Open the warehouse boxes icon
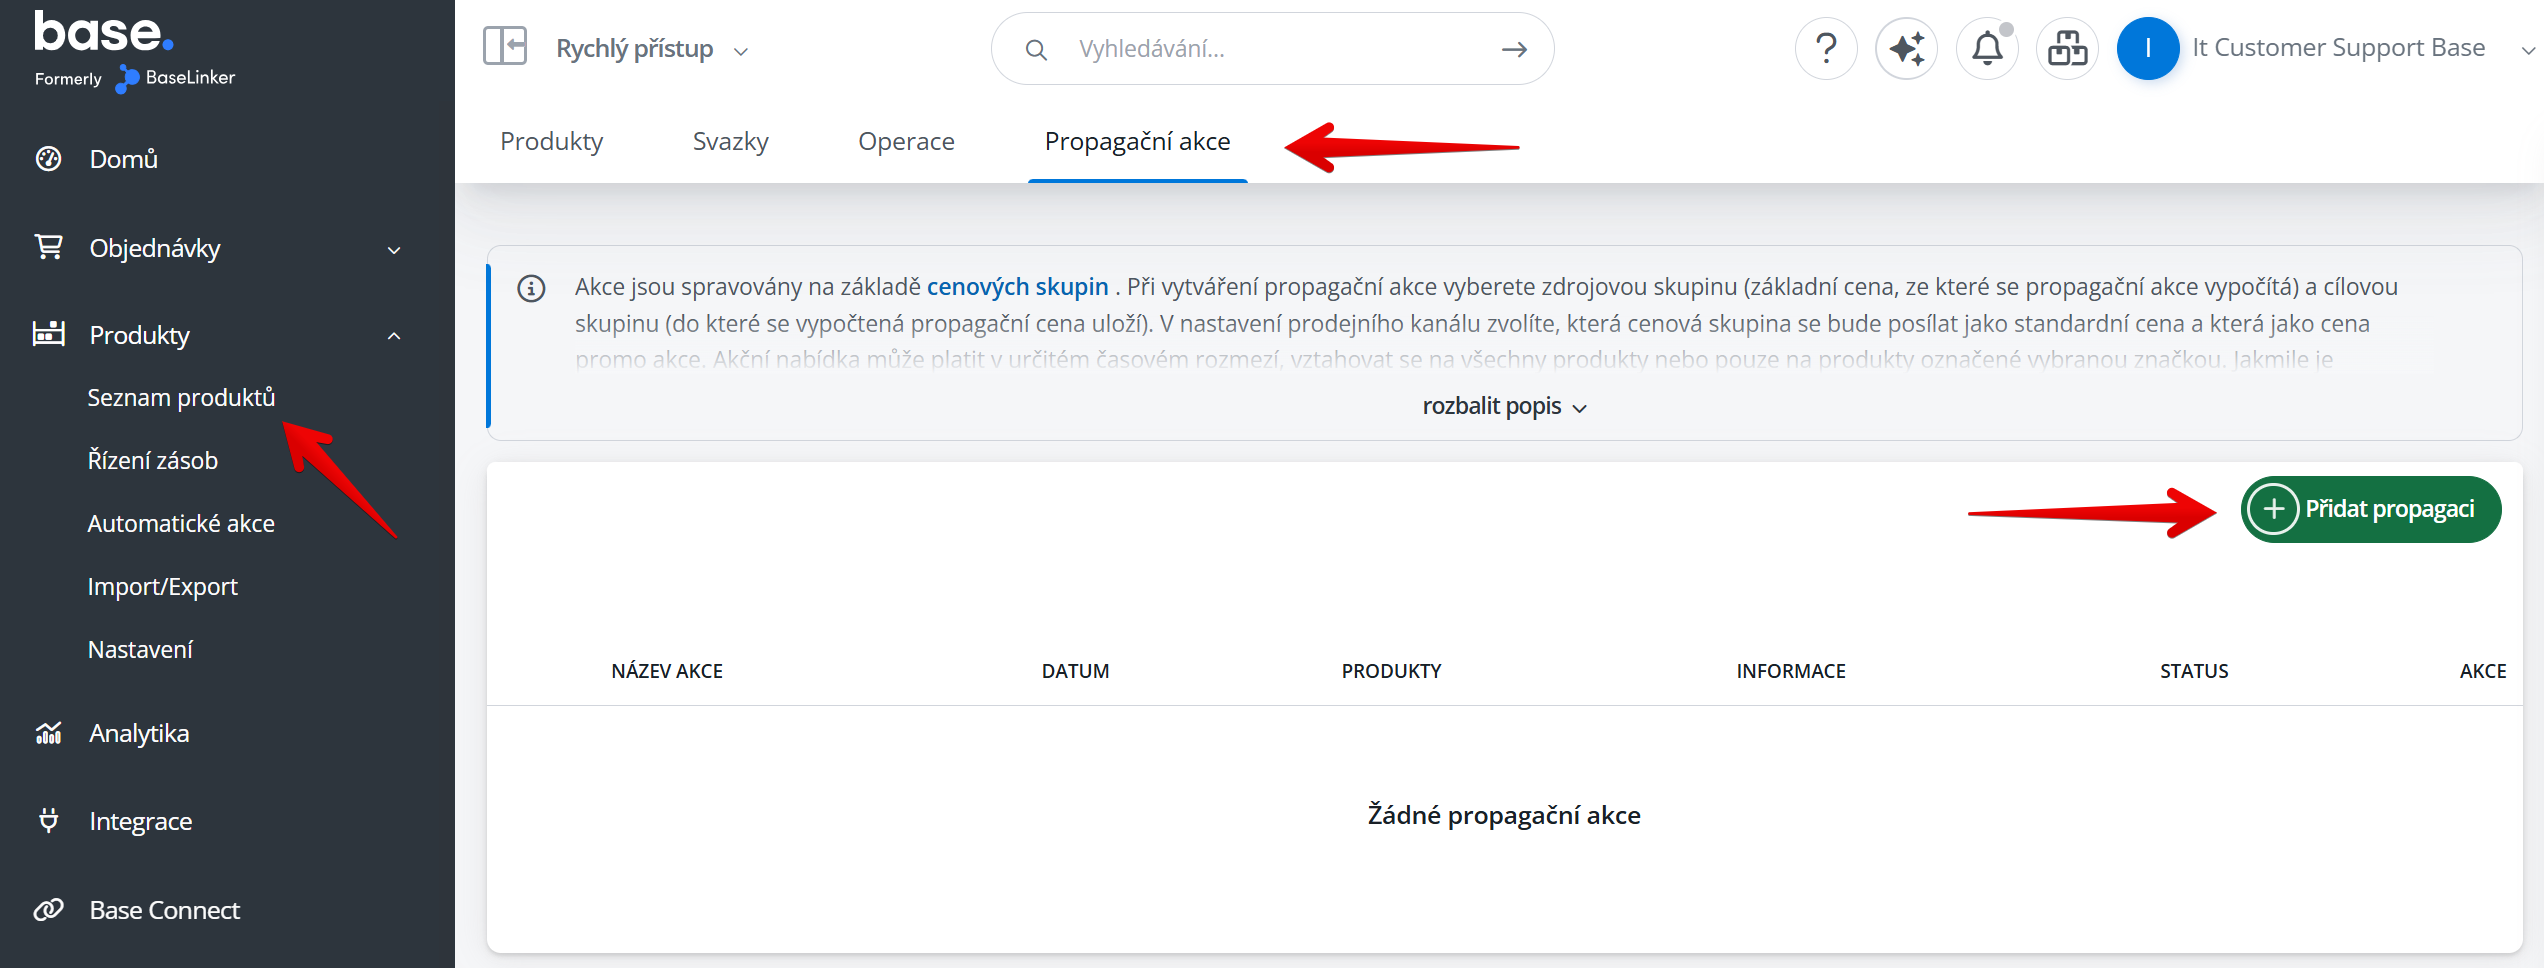Screen dimensions: 2544x968 click(2067, 48)
